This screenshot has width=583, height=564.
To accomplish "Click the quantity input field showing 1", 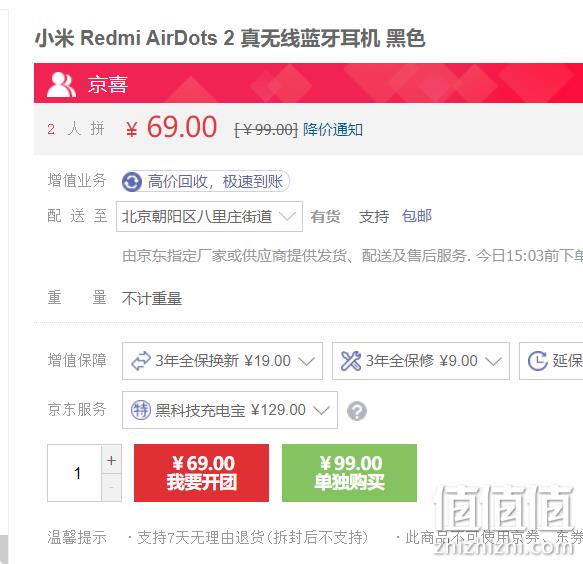I will click(x=75, y=473).
